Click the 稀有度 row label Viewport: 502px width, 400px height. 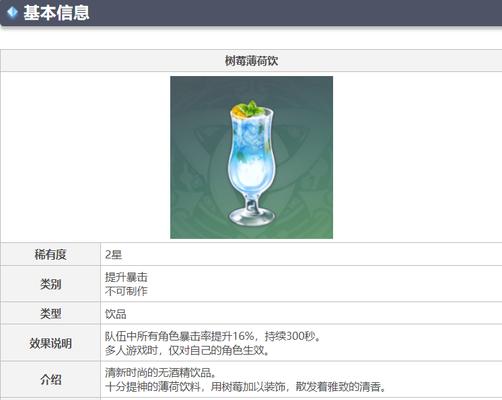click(x=50, y=255)
